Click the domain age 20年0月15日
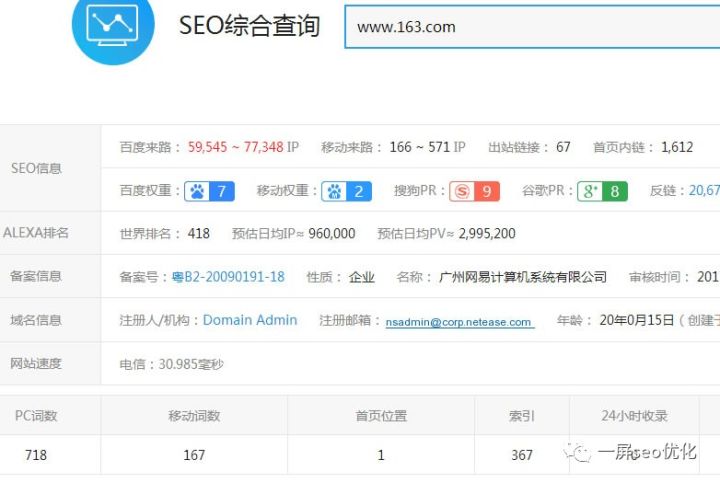 click(x=636, y=320)
